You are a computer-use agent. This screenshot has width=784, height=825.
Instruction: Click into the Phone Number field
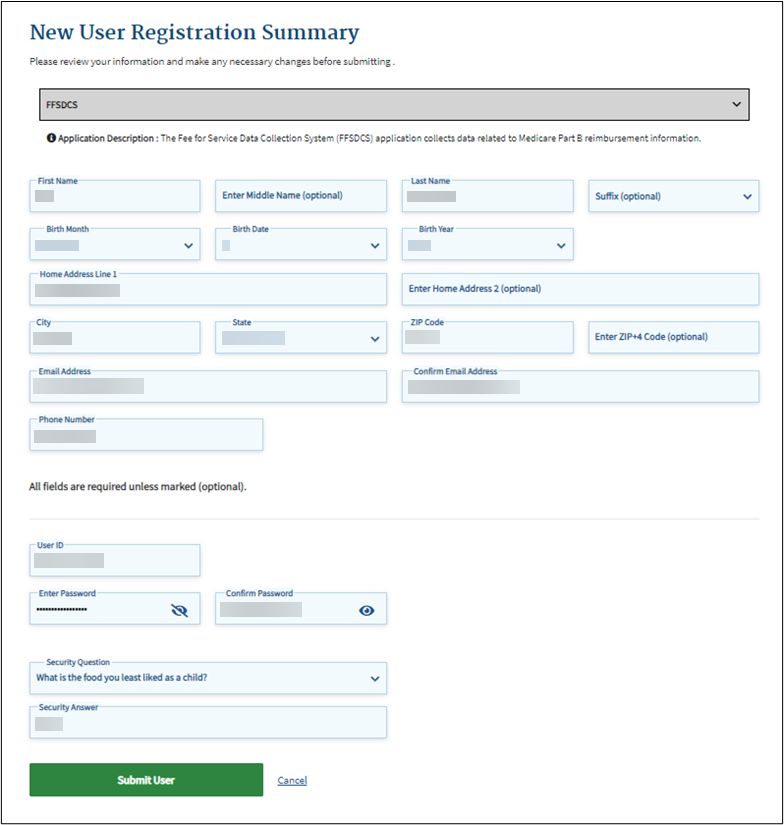click(146, 436)
